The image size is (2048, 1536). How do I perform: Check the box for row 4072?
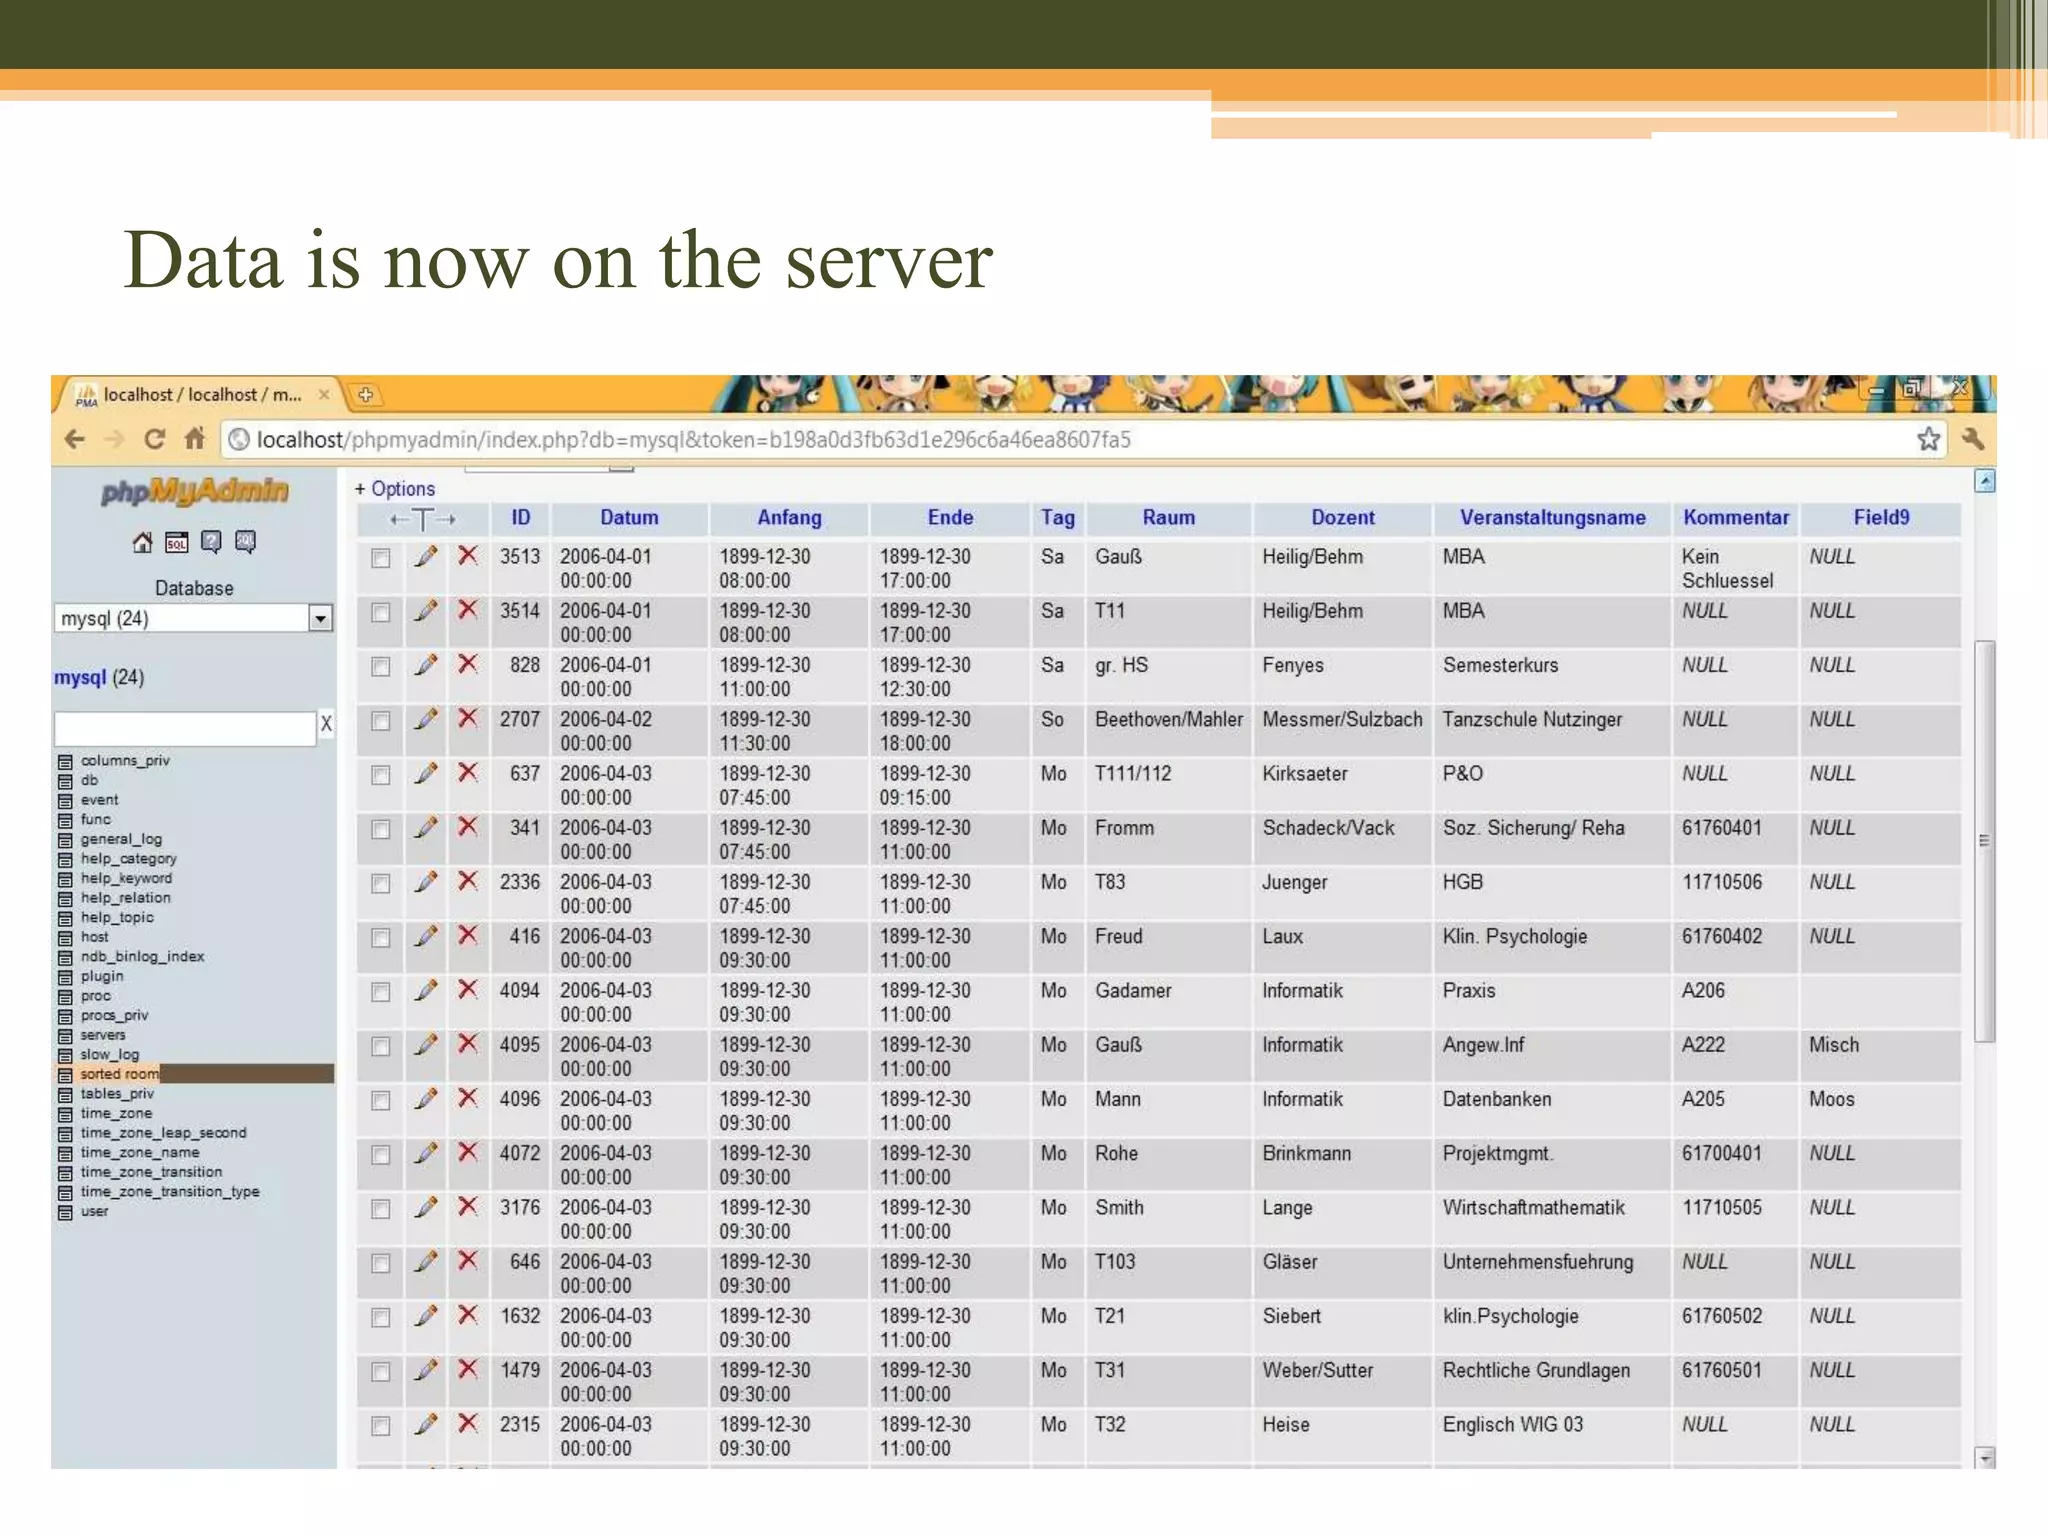click(380, 1155)
